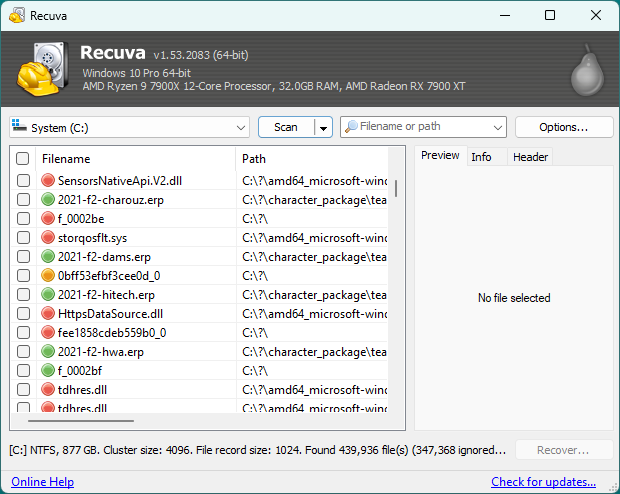Click the Recover... button
620x494 pixels.
pyautogui.click(x=563, y=450)
